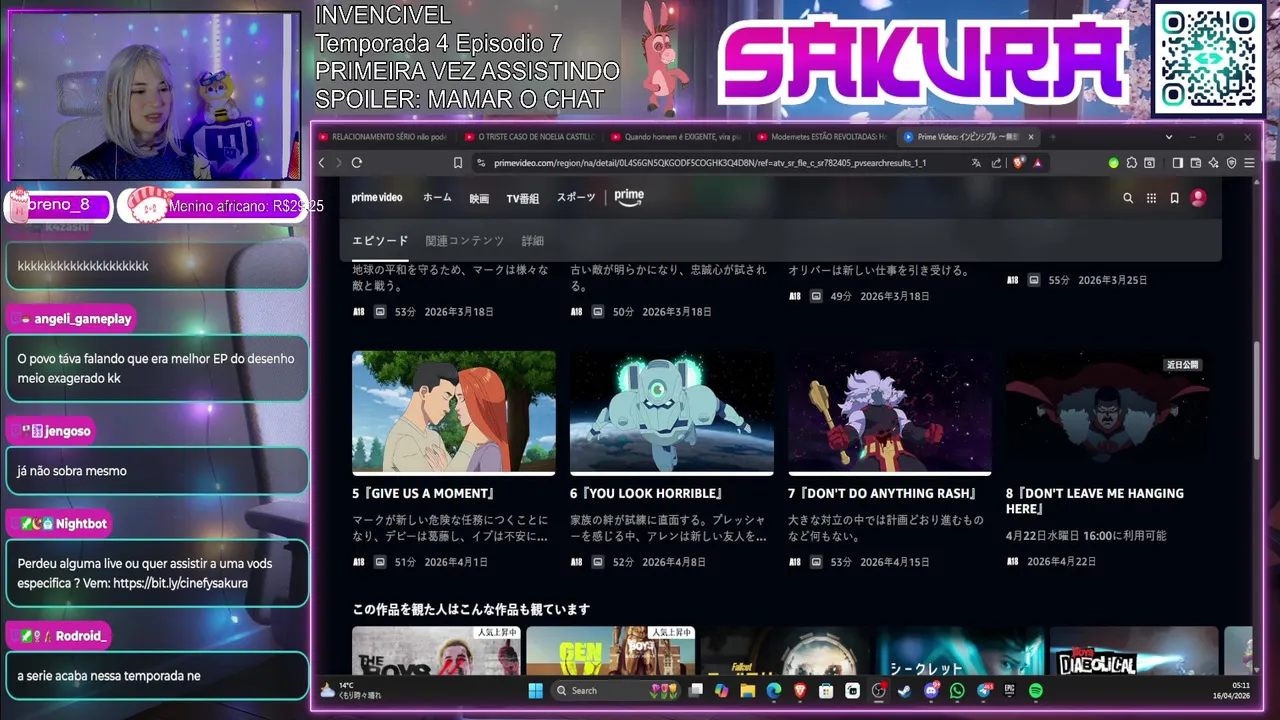The width and height of the screenshot is (1280, 720).
Task: Click the share icon in address bar
Action: click(x=996, y=162)
